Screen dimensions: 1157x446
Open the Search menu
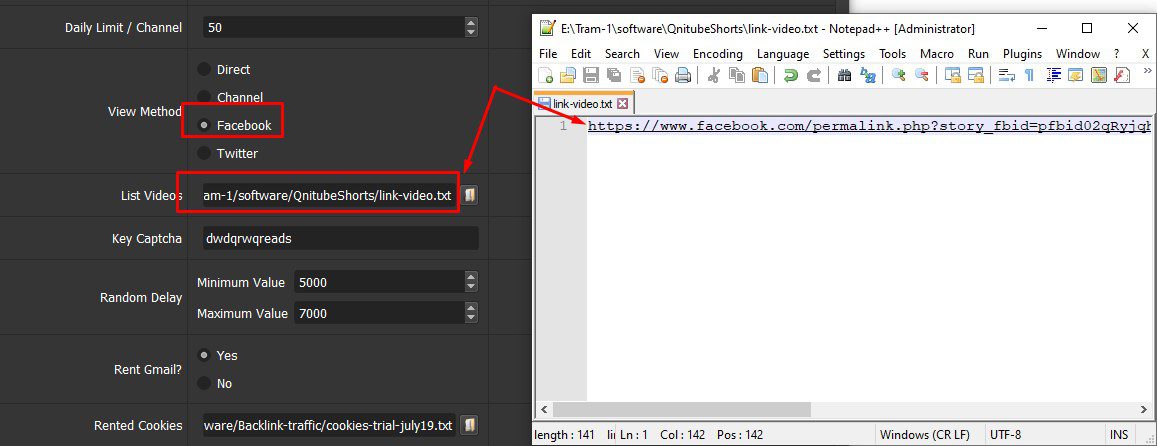coord(622,54)
